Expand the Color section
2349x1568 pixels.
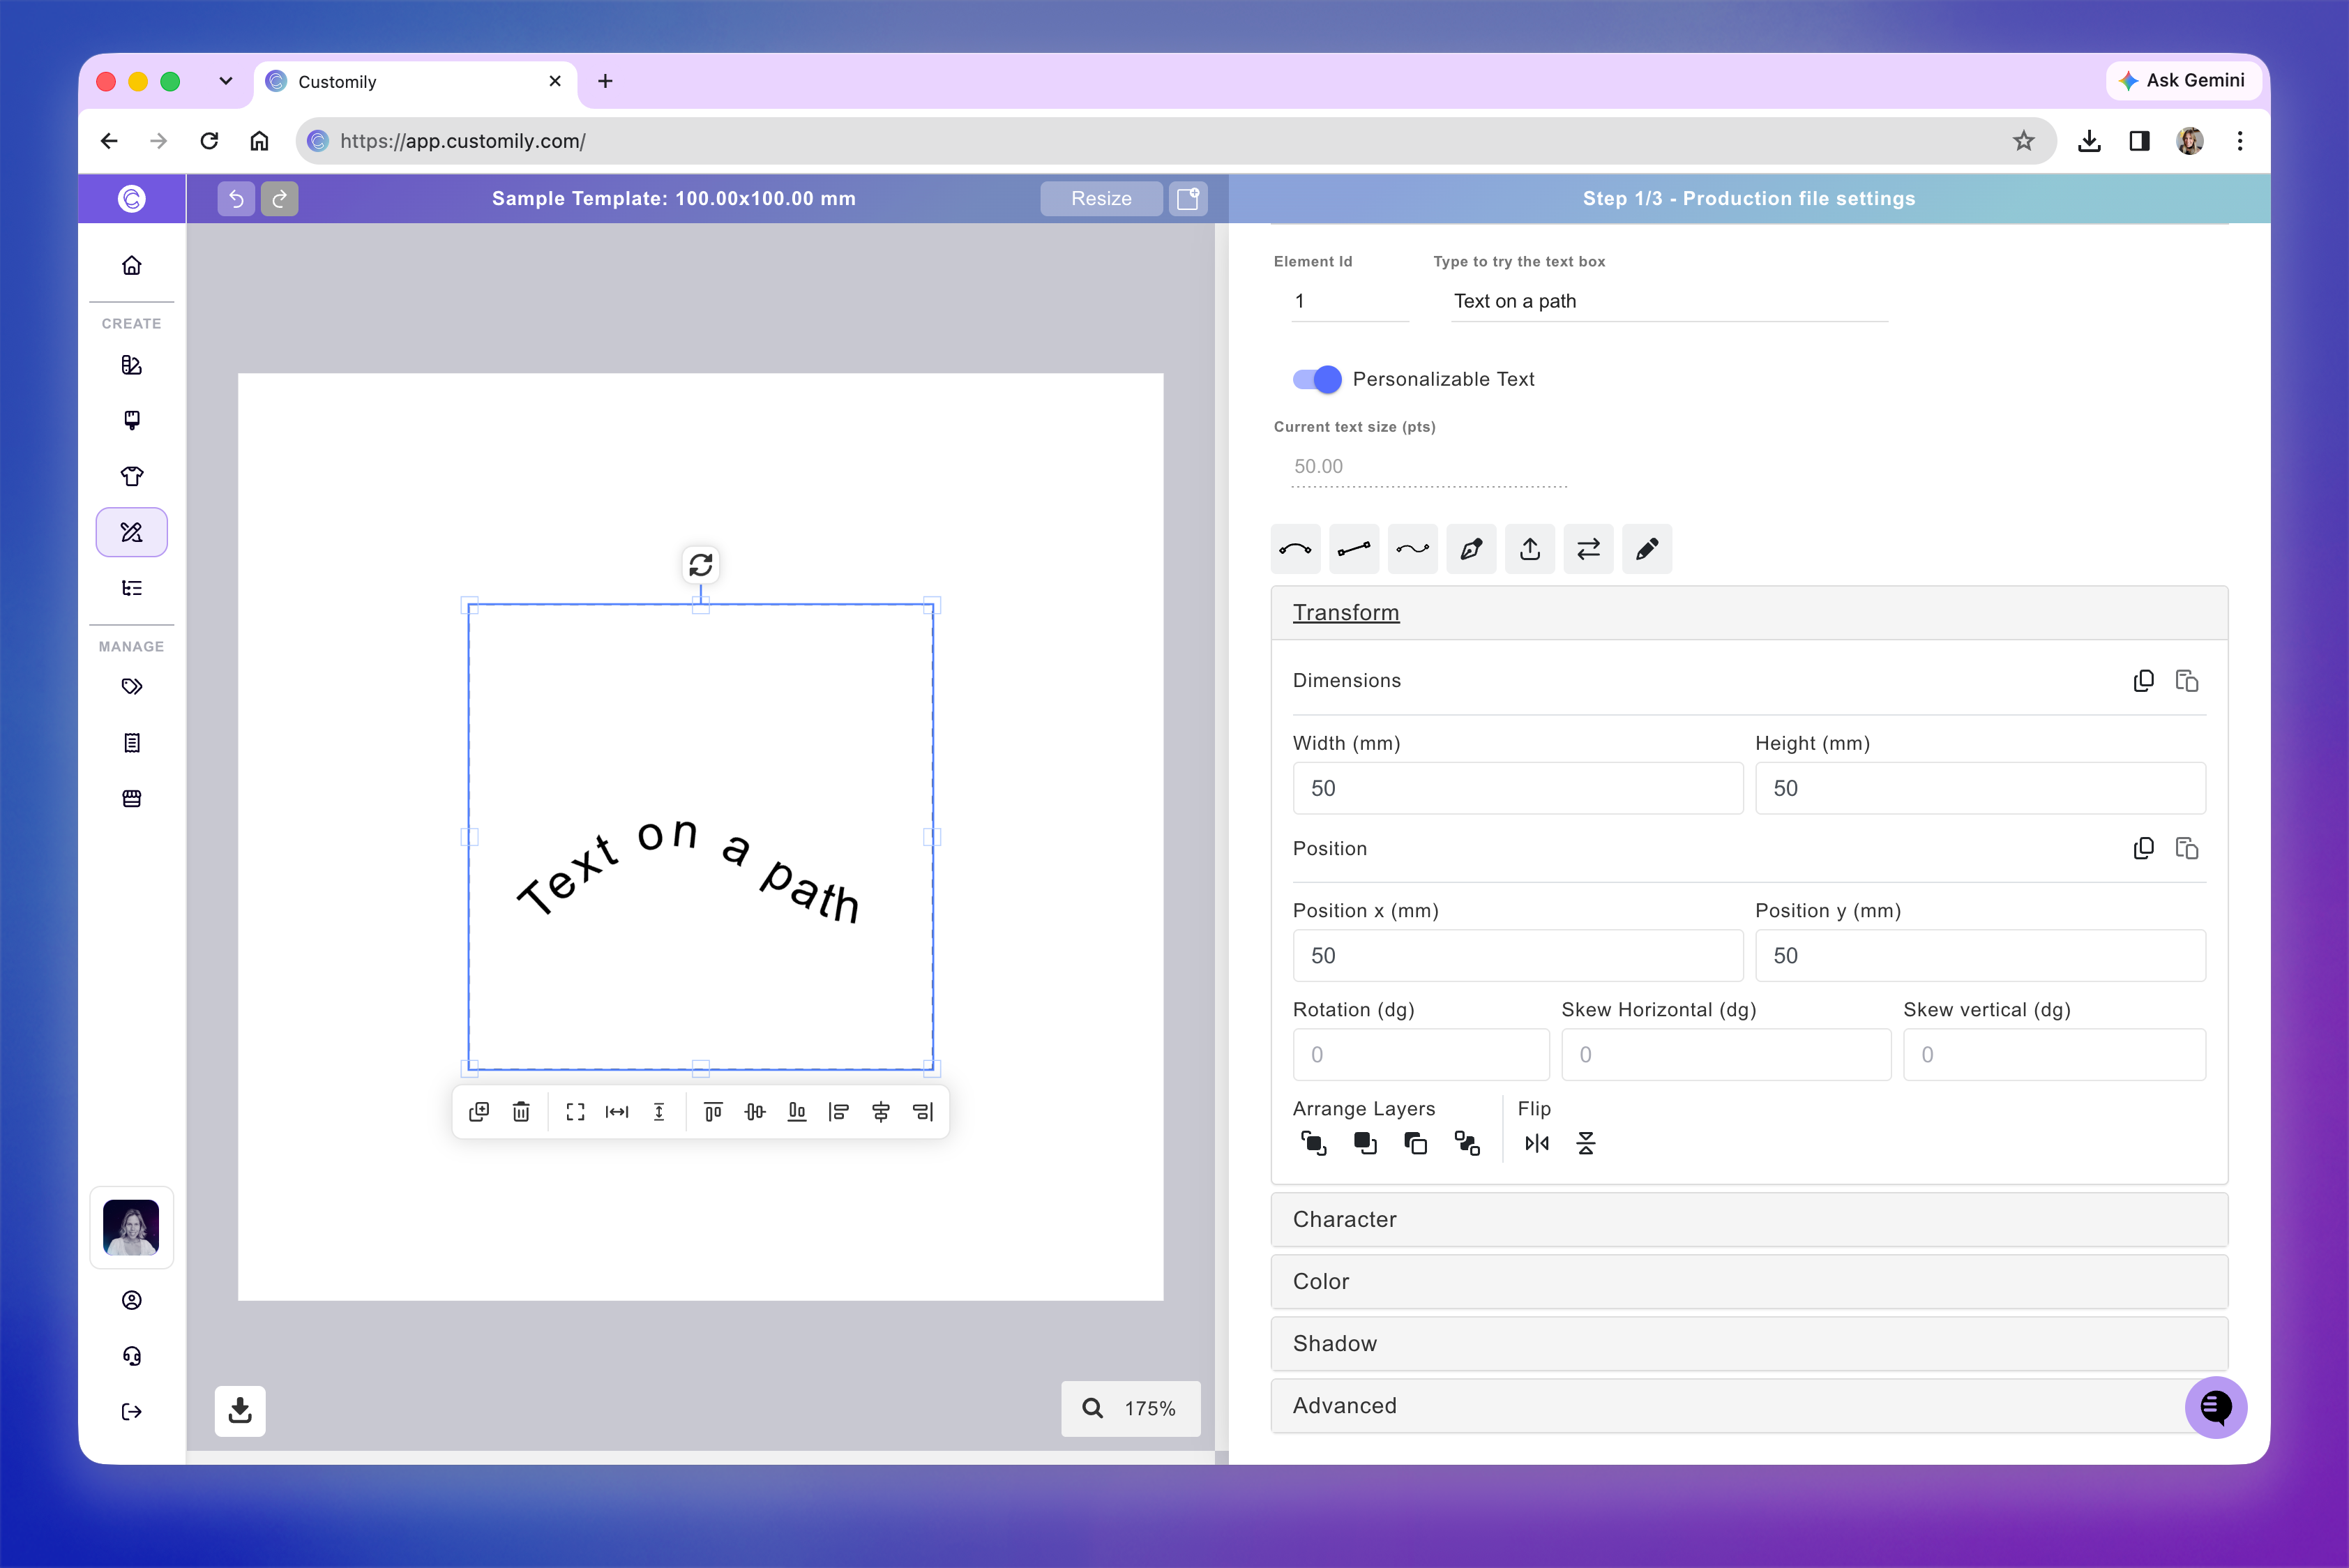1749,1281
